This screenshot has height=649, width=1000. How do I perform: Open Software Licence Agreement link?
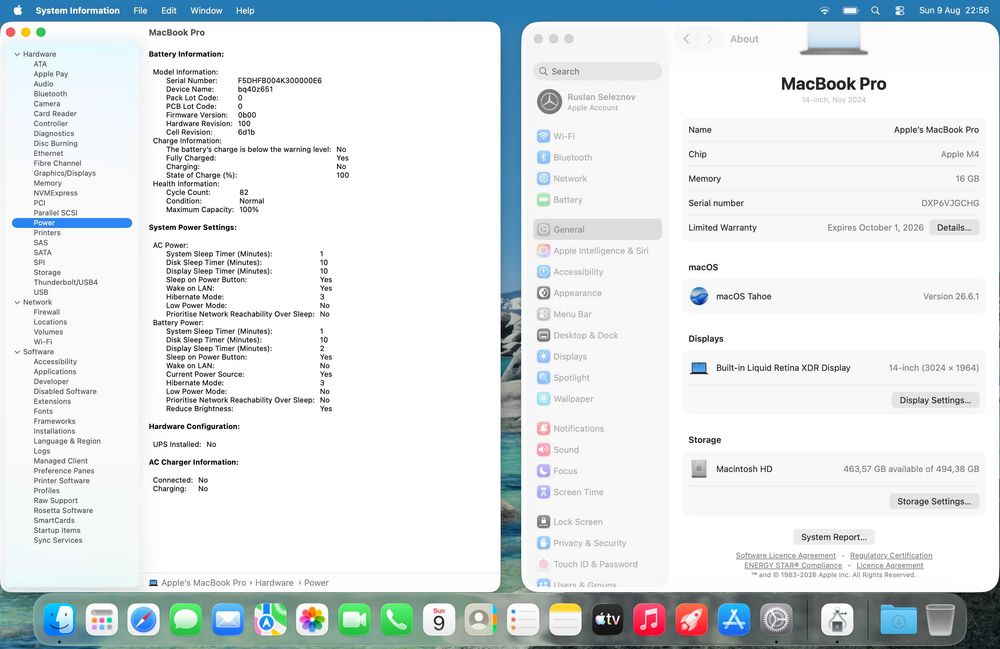(x=785, y=556)
